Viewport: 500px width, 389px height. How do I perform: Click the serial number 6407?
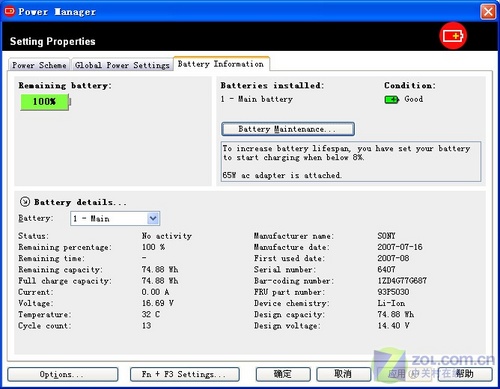(386, 269)
